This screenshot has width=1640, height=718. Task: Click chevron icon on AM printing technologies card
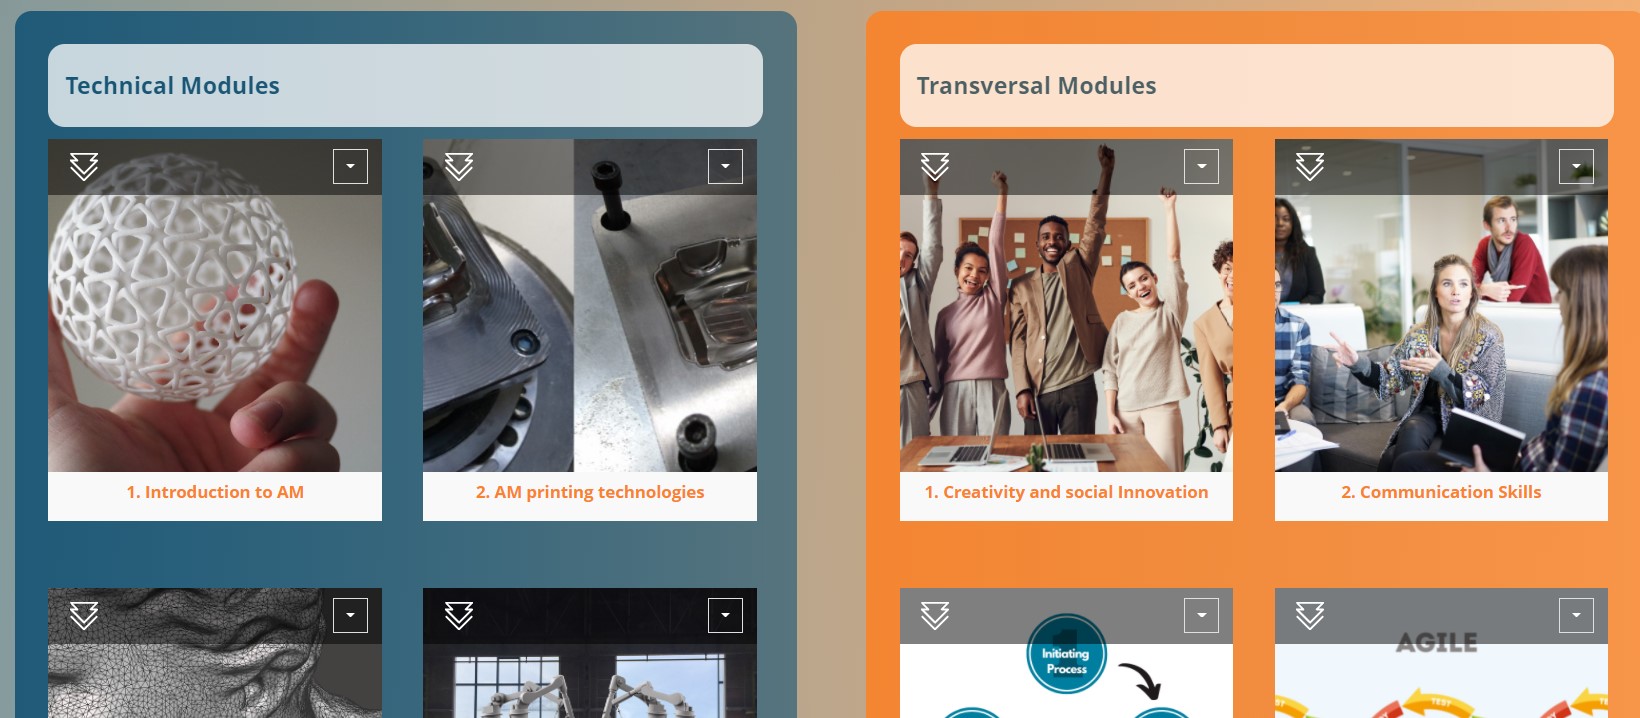coord(459,166)
